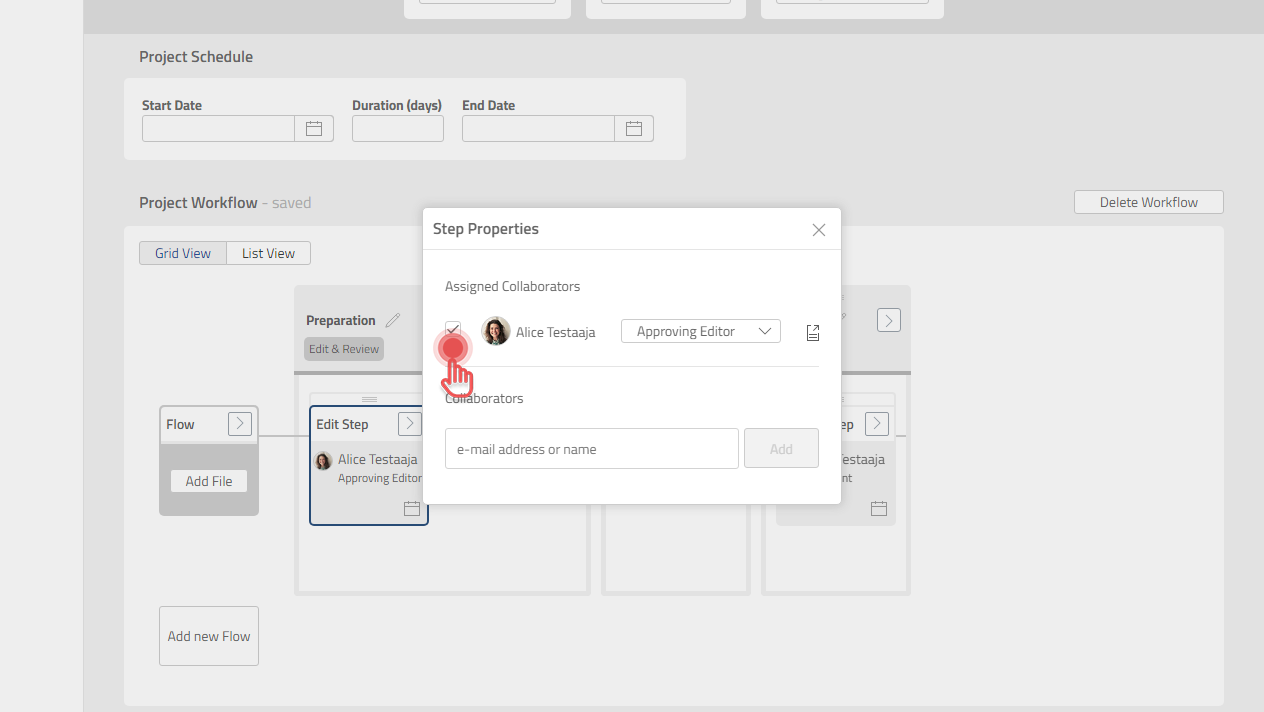Image resolution: width=1264 pixels, height=712 pixels.
Task: Click Alice Testaaja's avatar on the Edit Step card
Action: pos(322,460)
